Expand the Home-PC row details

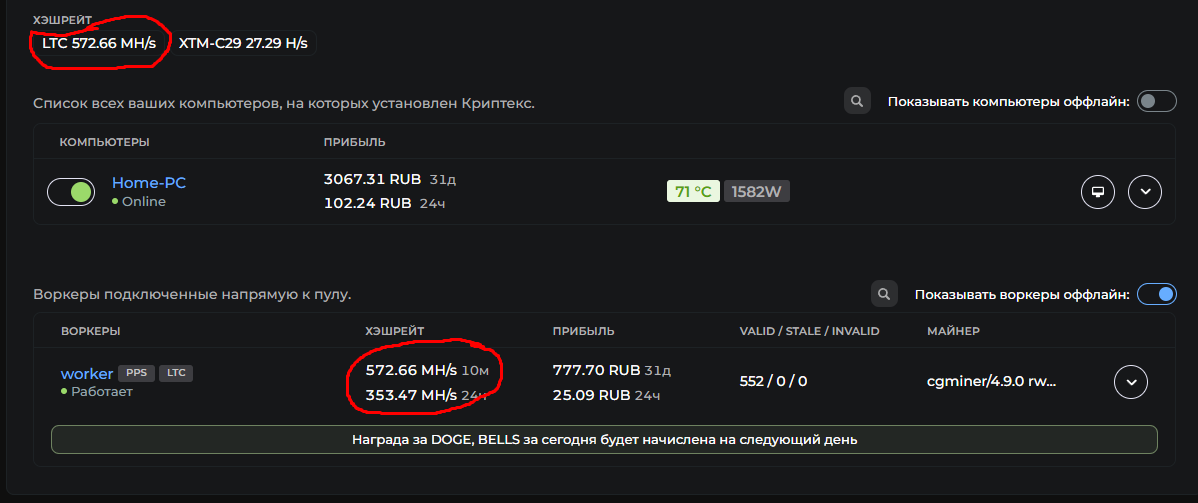point(1145,191)
